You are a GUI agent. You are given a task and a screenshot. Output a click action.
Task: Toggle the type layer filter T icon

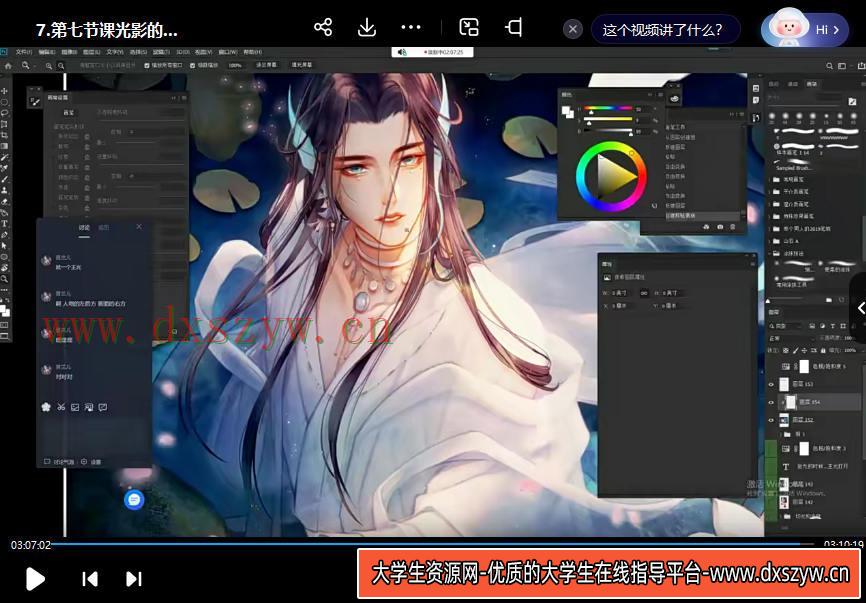(833, 326)
